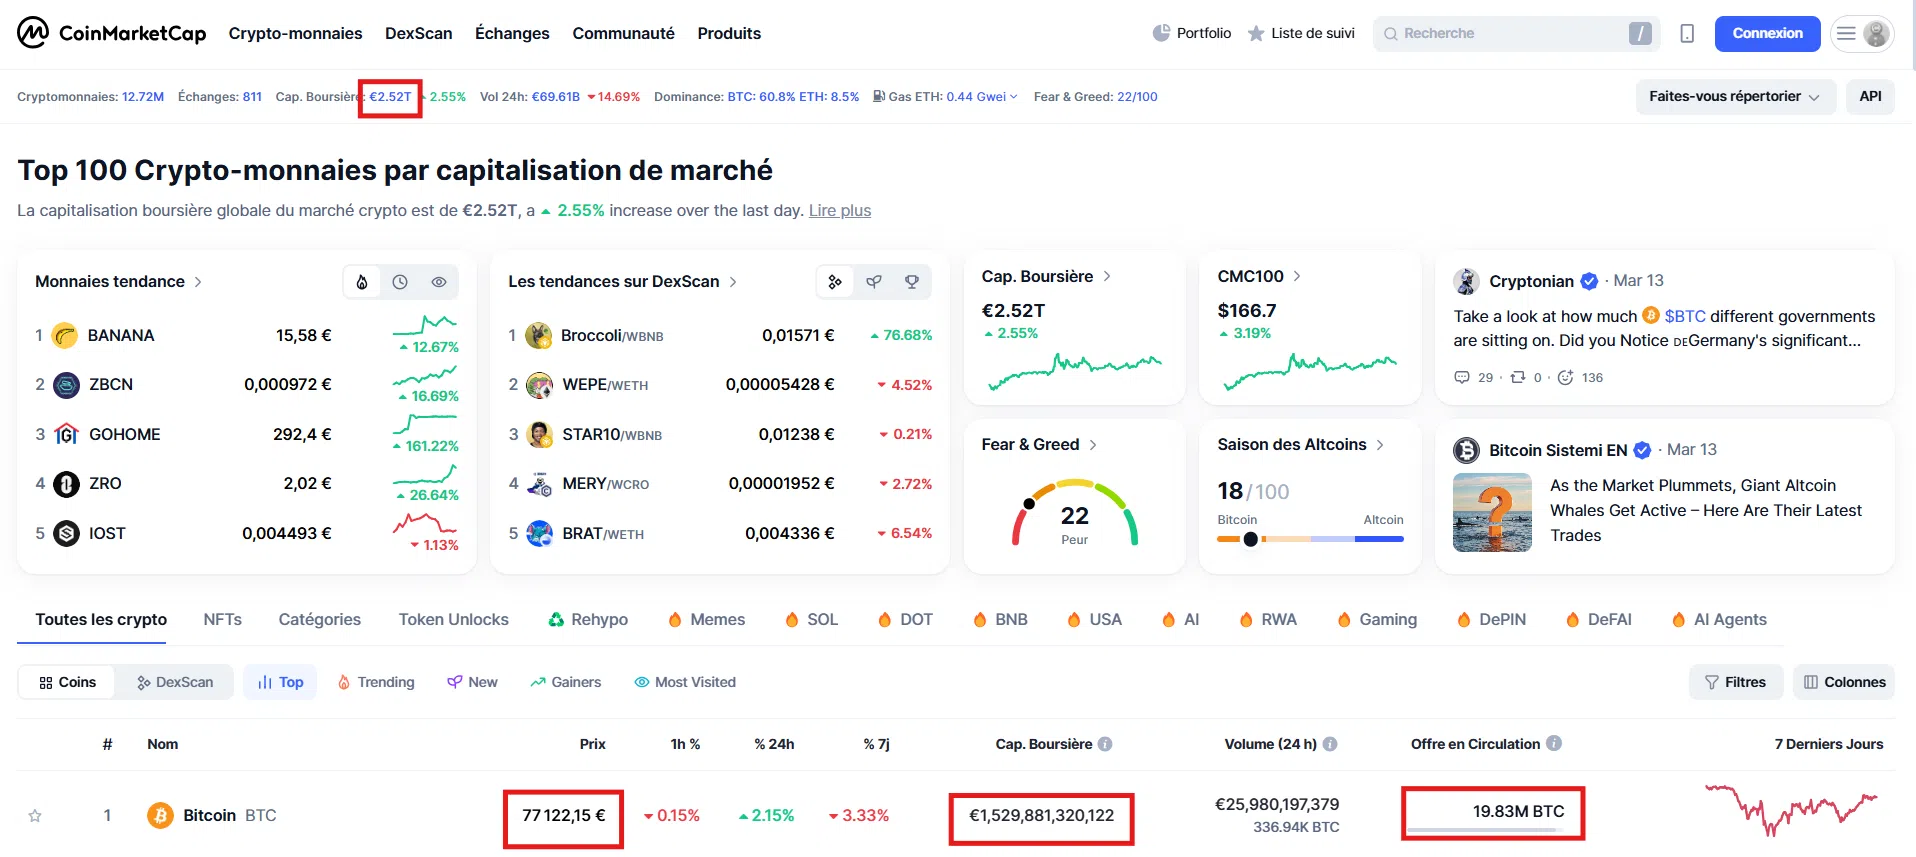The width and height of the screenshot is (1916, 857).
Task: Expand Faites-vous répertorier dropdown
Action: point(1735,97)
